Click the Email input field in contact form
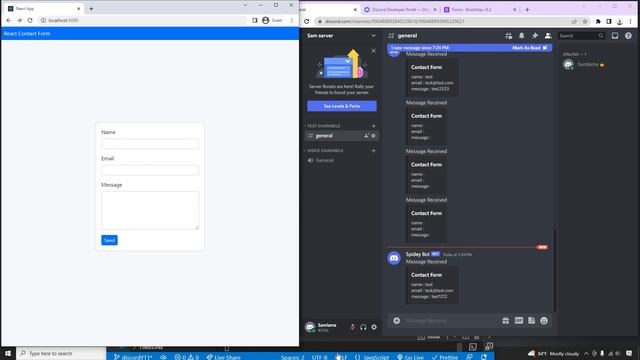Screen dimensions: 640x360 (150, 170)
